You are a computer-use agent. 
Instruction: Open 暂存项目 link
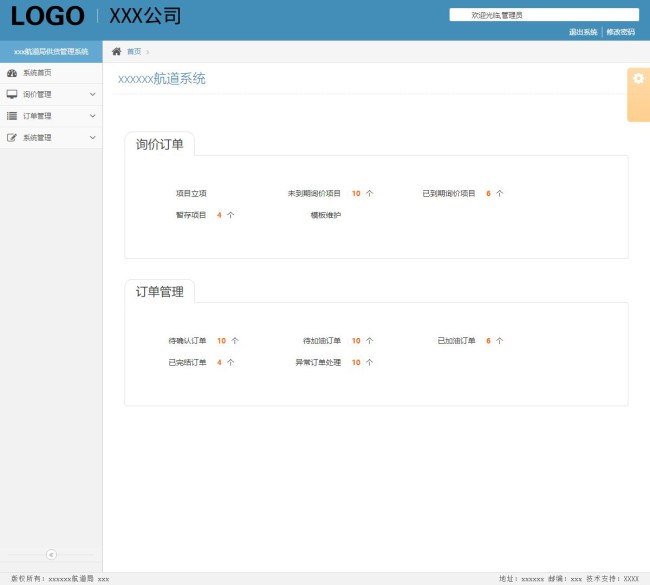tap(191, 215)
